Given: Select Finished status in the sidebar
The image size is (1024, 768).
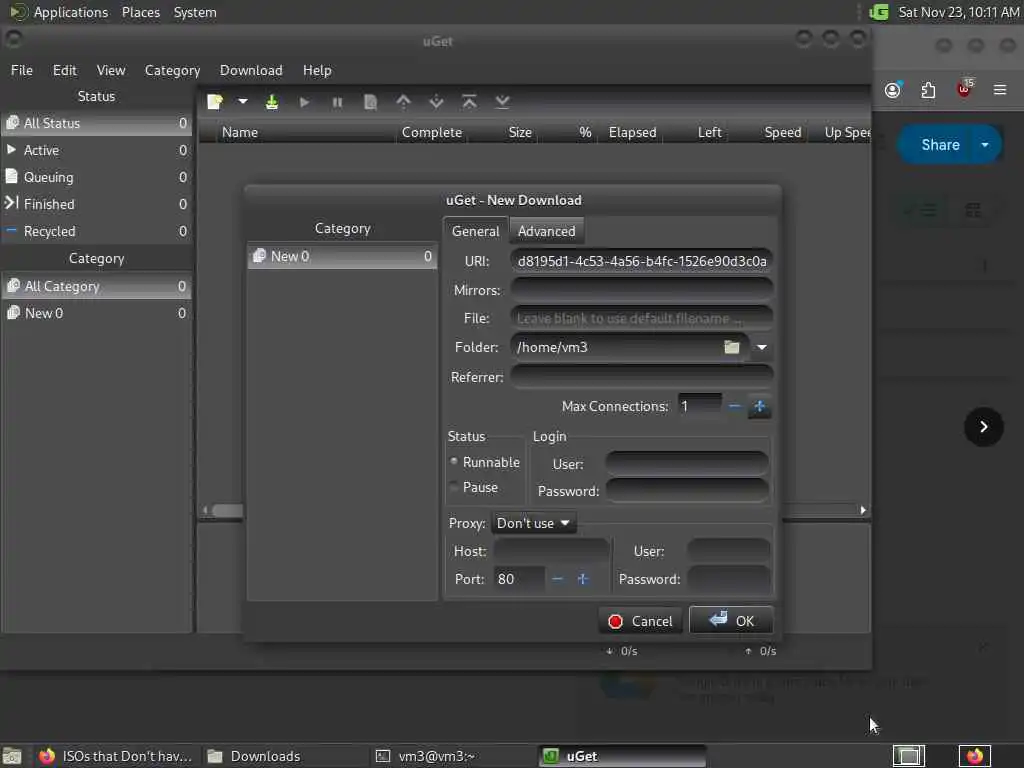Looking at the screenshot, I should (x=97, y=204).
